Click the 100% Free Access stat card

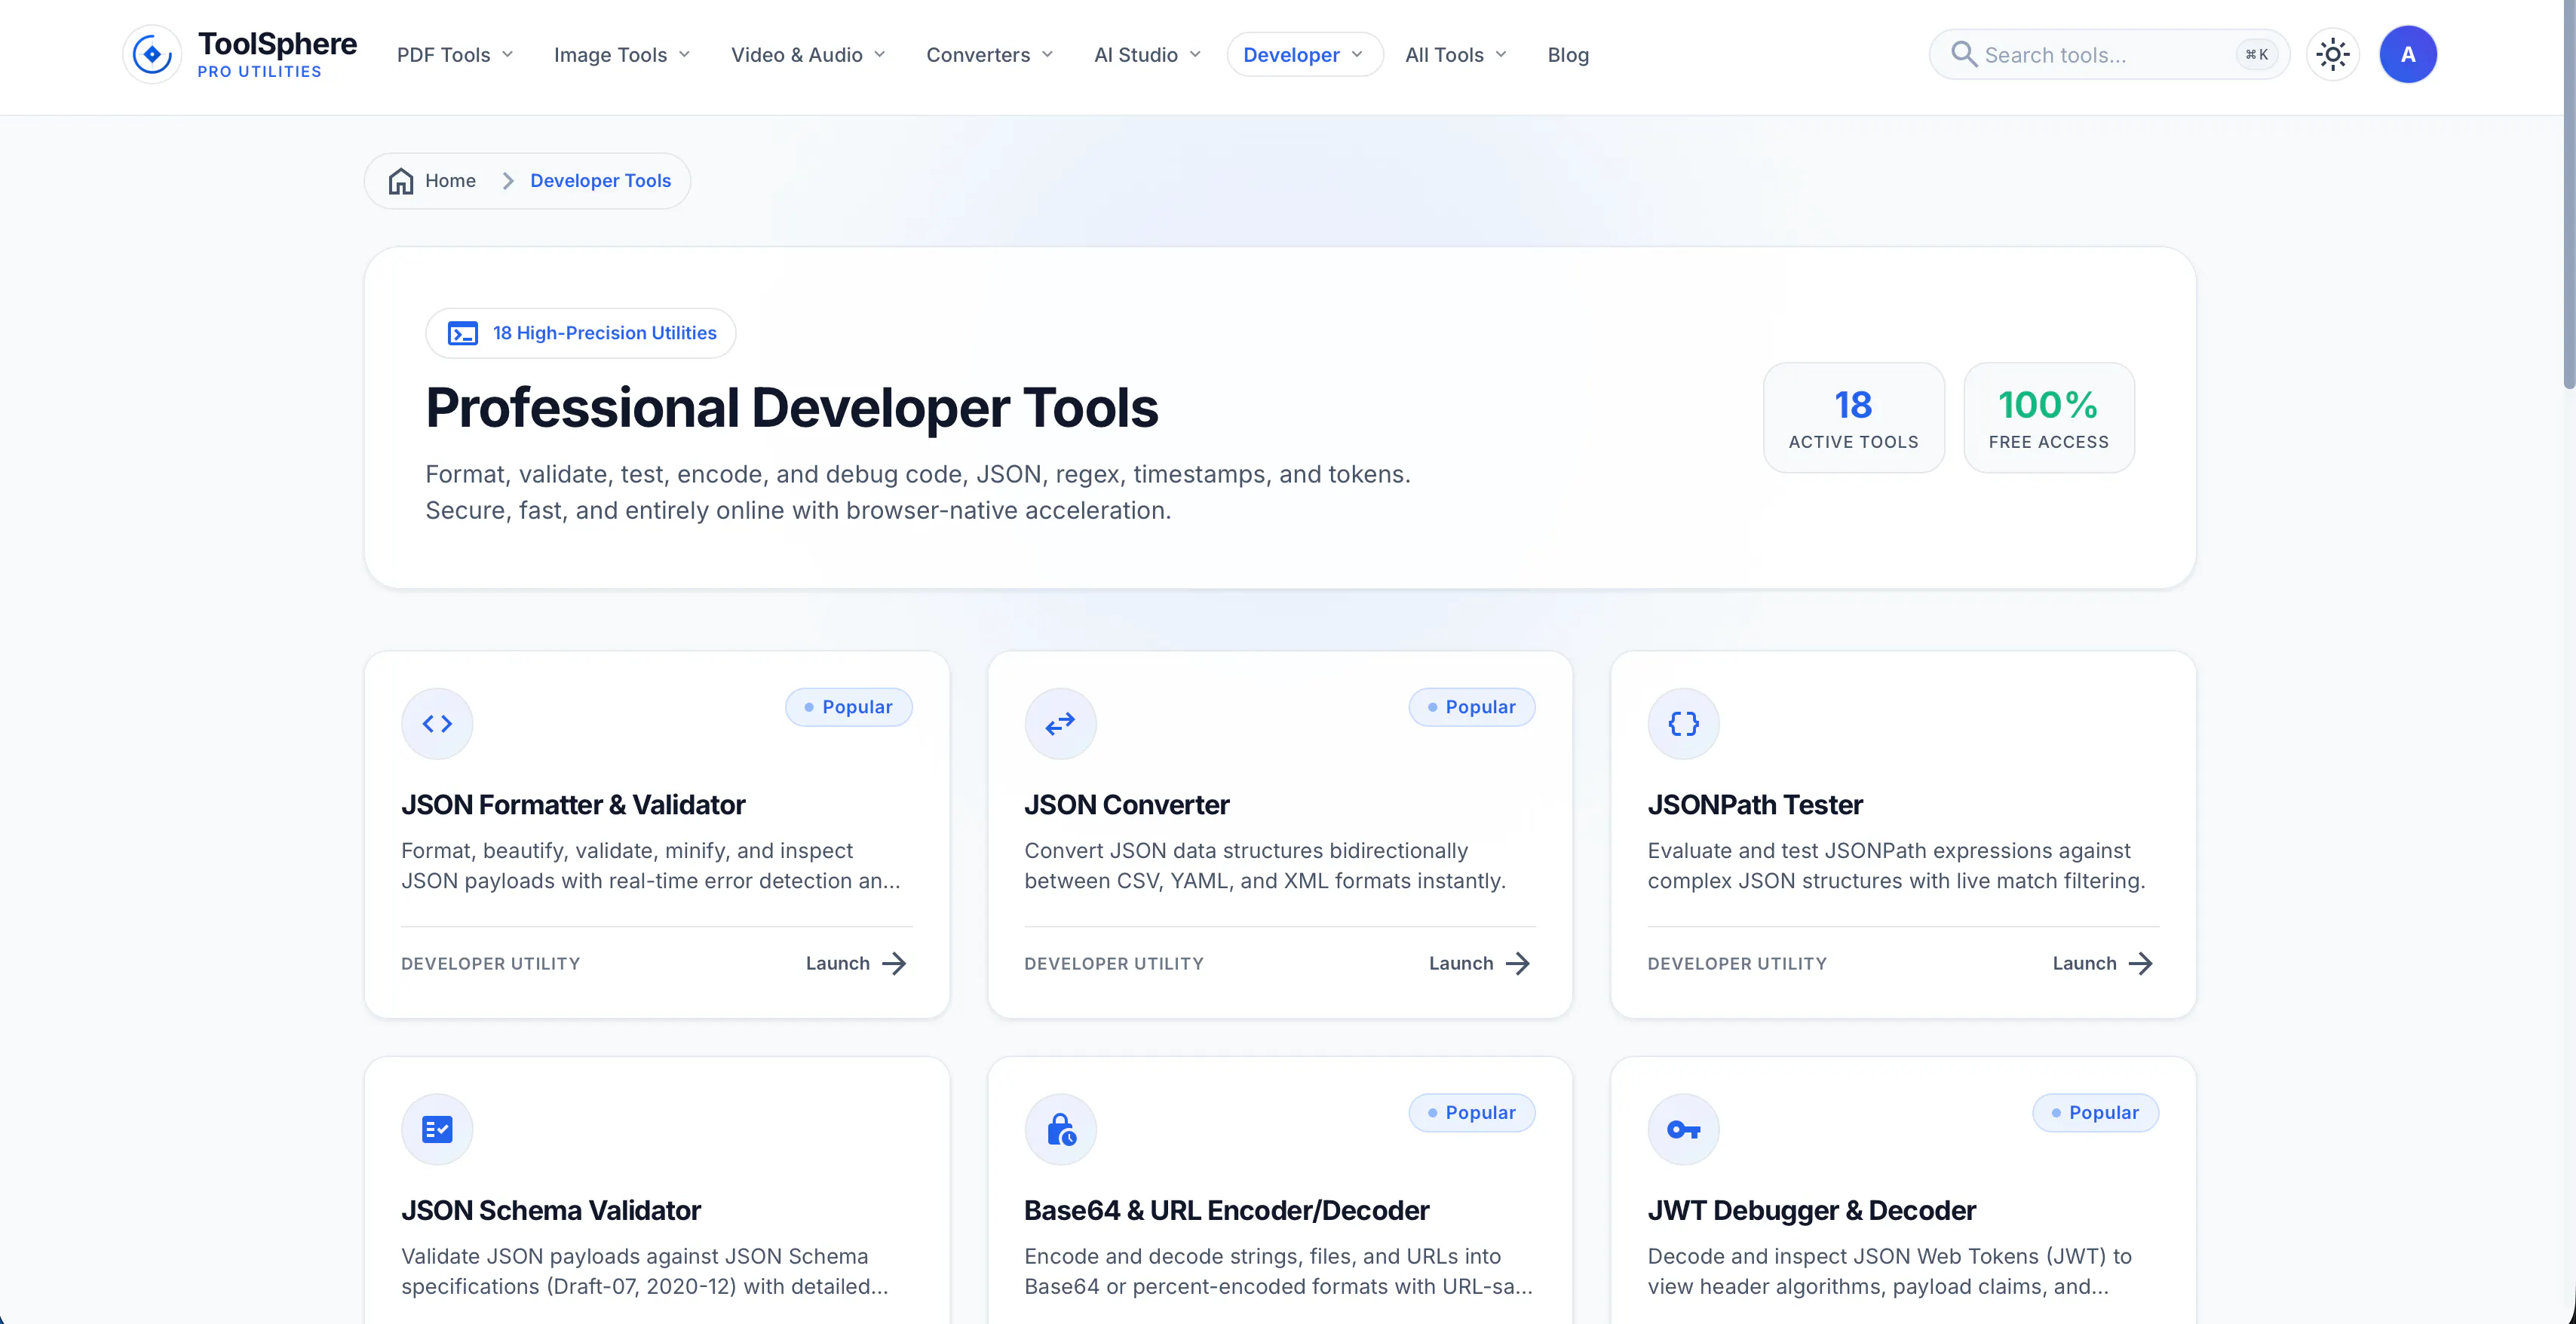(2048, 418)
